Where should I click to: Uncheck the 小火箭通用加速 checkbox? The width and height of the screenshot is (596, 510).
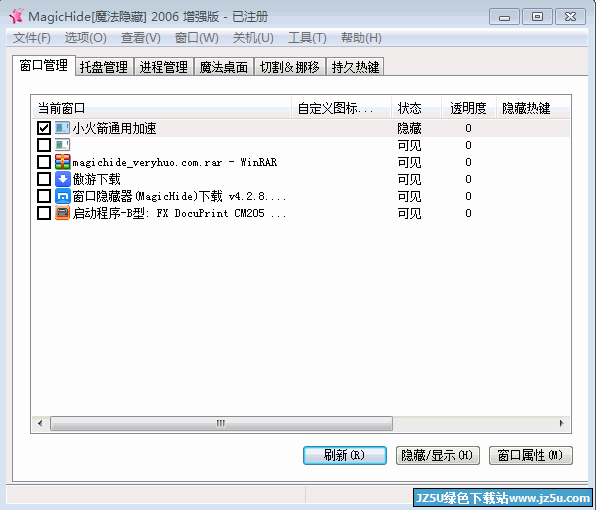(44, 128)
